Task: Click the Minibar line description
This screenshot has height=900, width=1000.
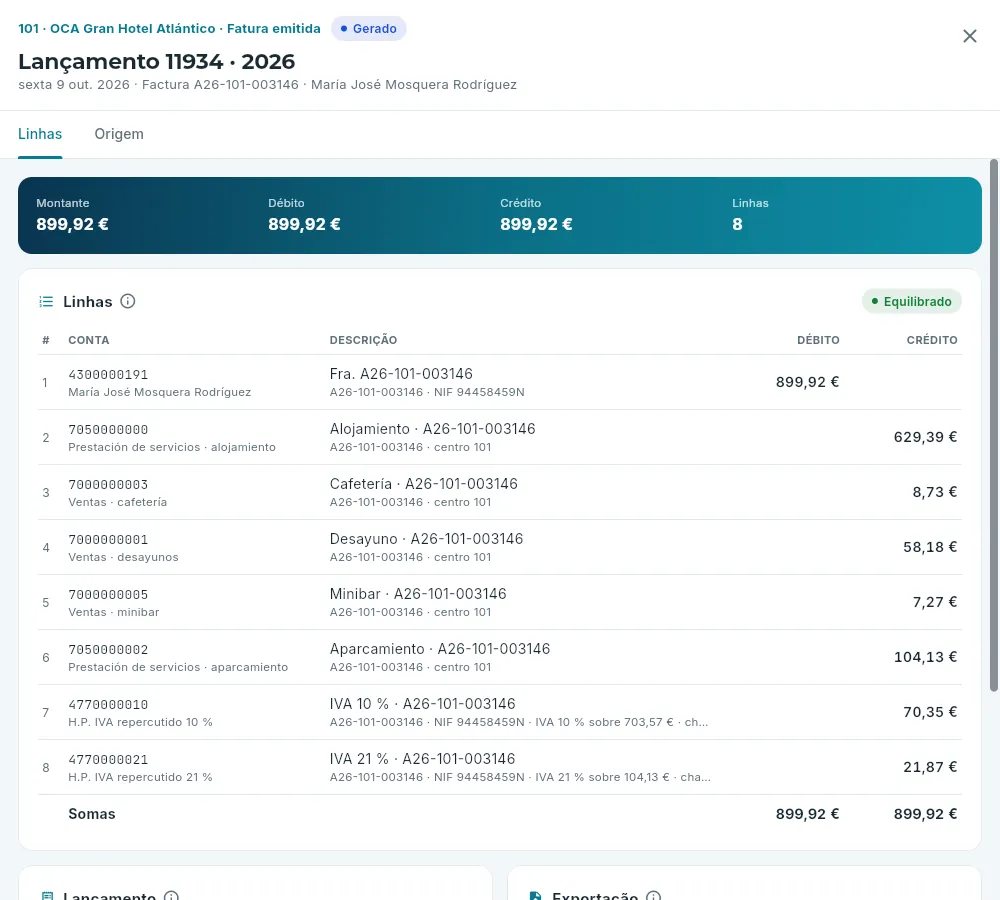Action: (x=418, y=593)
